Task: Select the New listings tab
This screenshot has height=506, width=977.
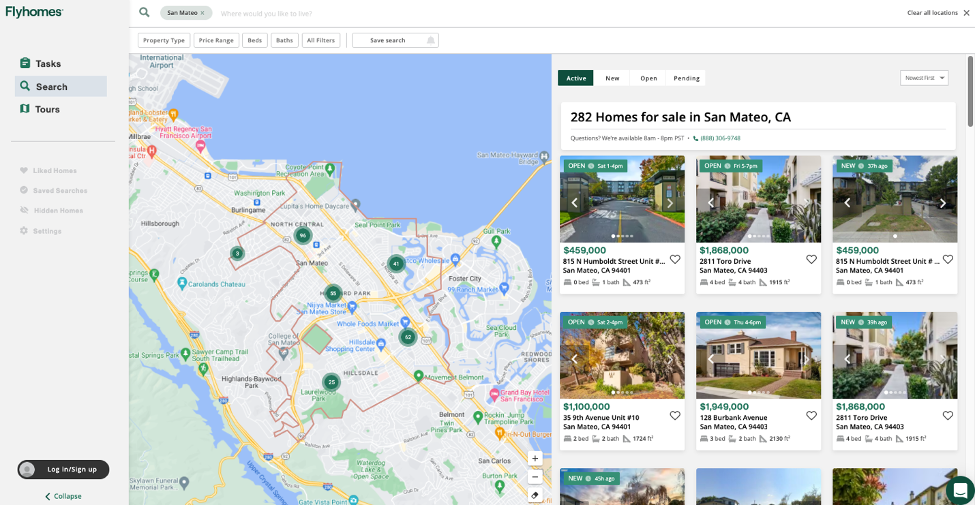Action: click(x=612, y=79)
